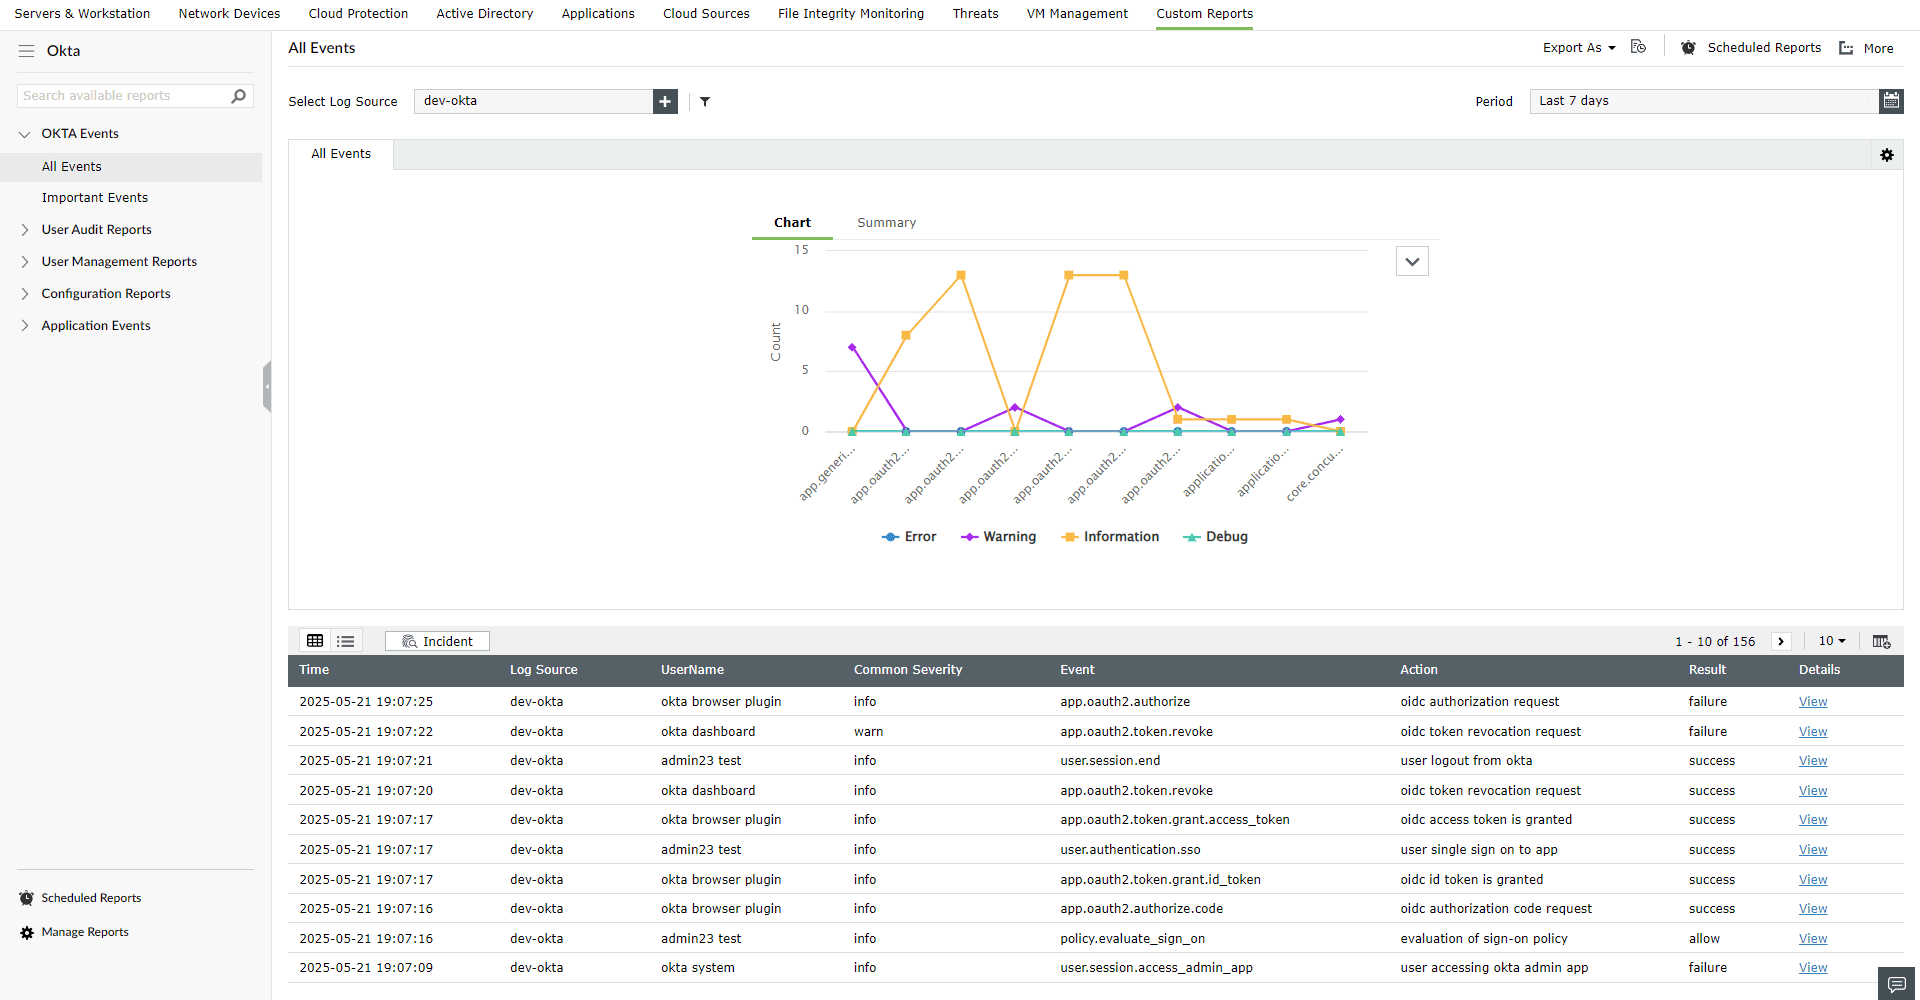Open the chat support icon
The width and height of the screenshot is (1920, 1000).
[1896, 984]
